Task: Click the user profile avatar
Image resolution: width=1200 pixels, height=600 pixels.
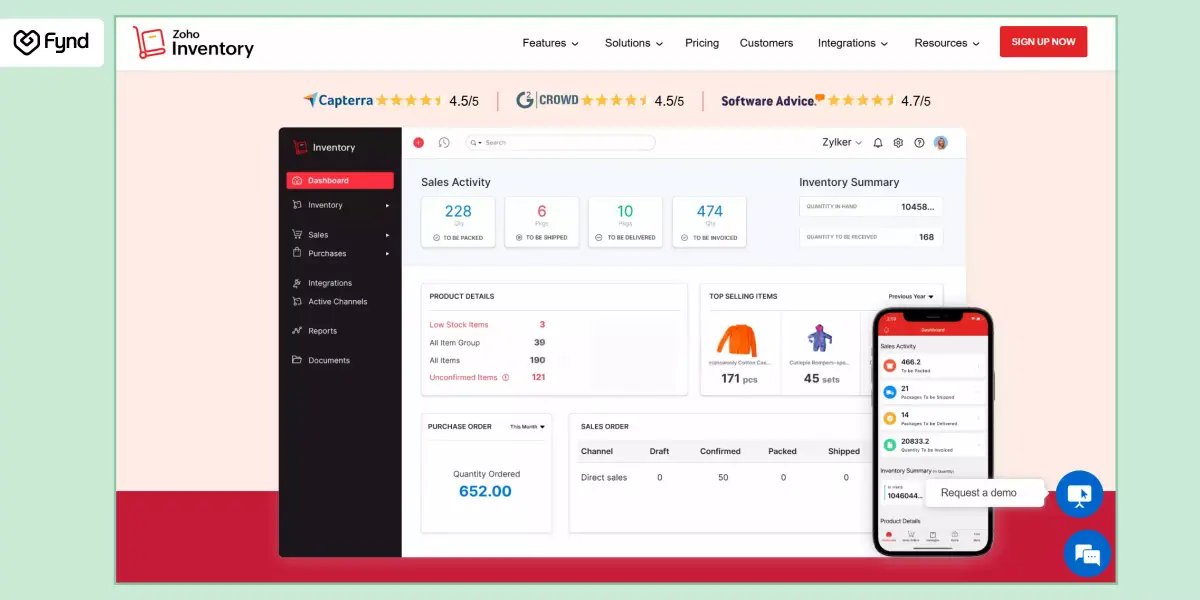Action: coord(941,143)
